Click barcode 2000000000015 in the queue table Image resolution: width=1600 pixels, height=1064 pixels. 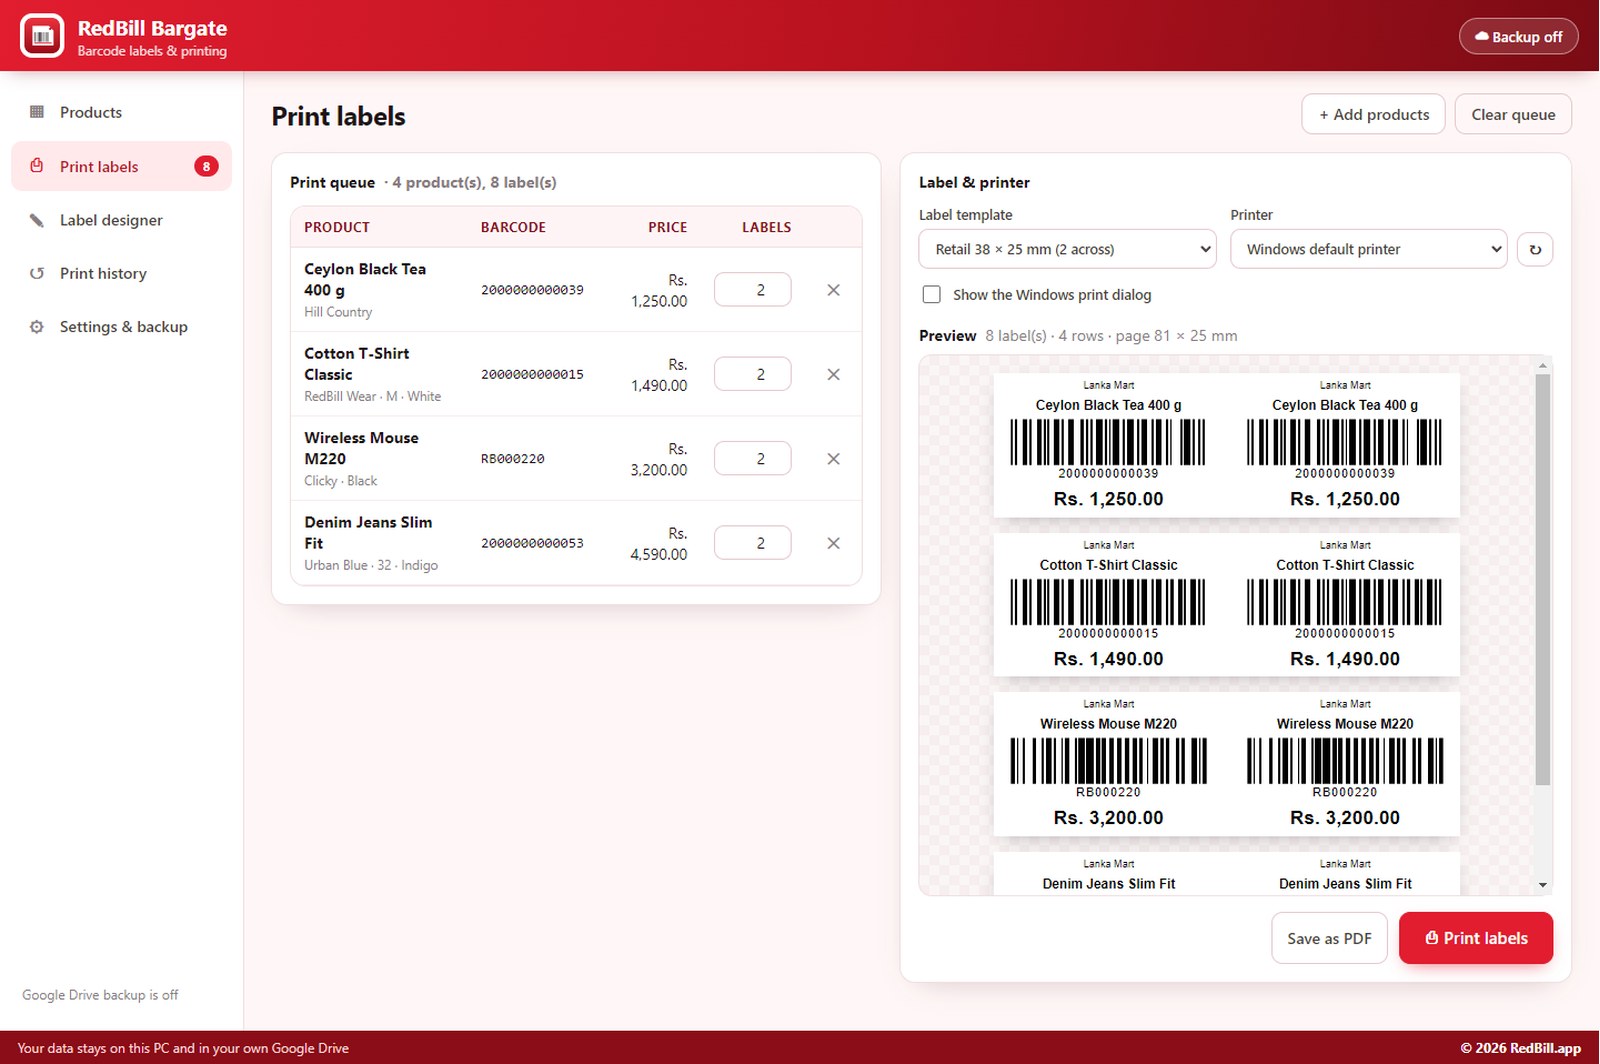tap(532, 374)
